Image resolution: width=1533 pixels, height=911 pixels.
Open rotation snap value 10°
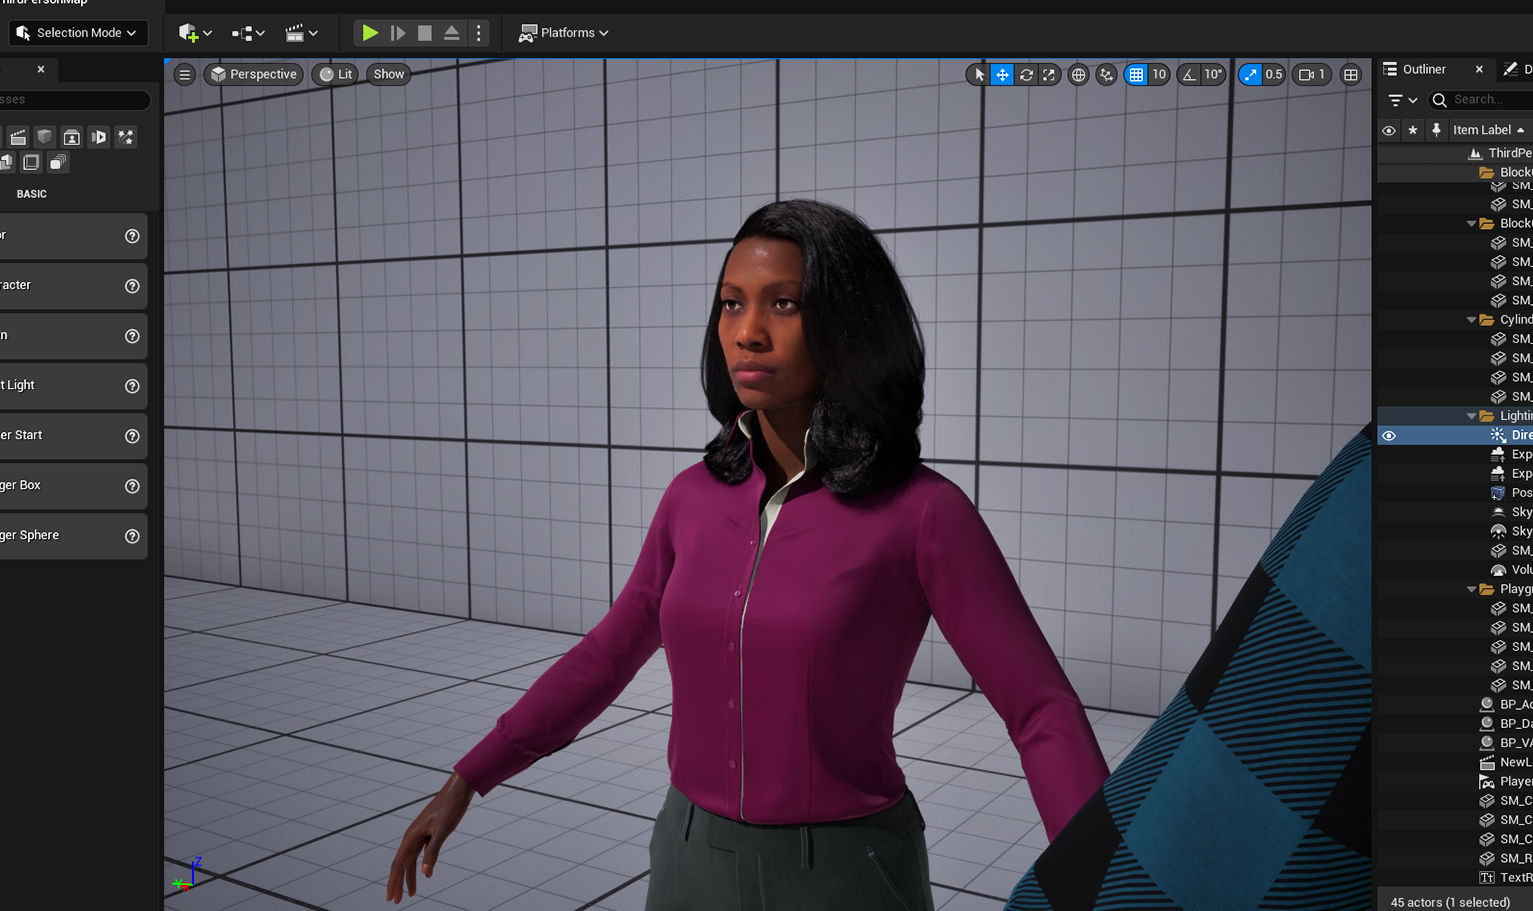click(x=1213, y=74)
